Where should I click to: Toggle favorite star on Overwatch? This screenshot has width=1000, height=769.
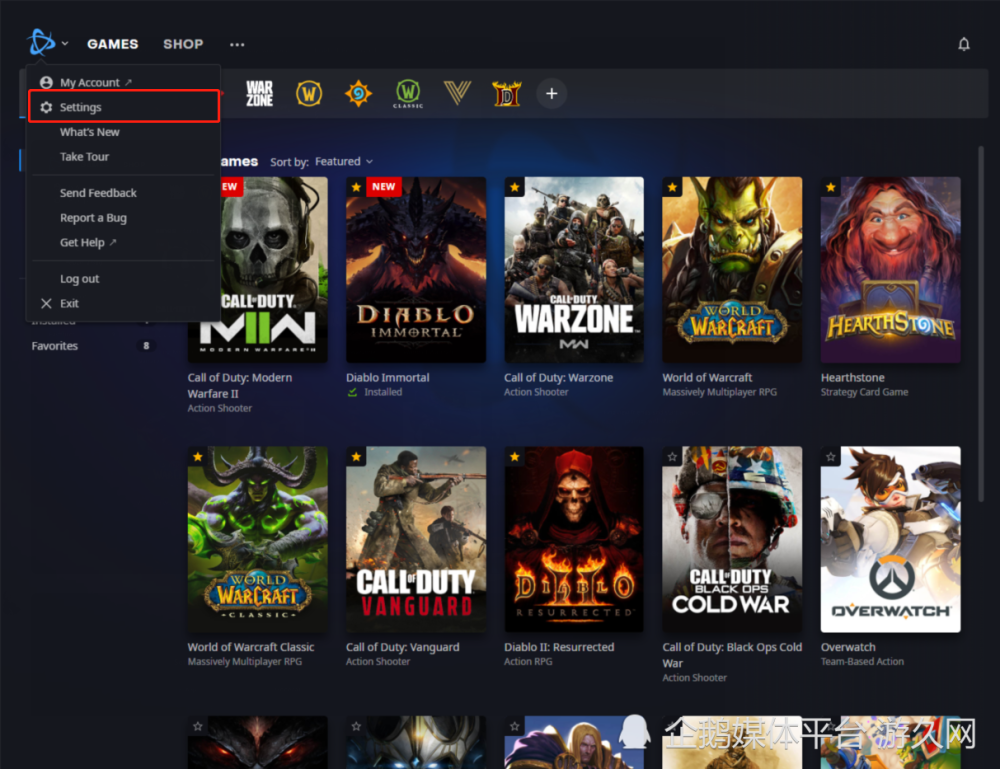[x=830, y=457]
